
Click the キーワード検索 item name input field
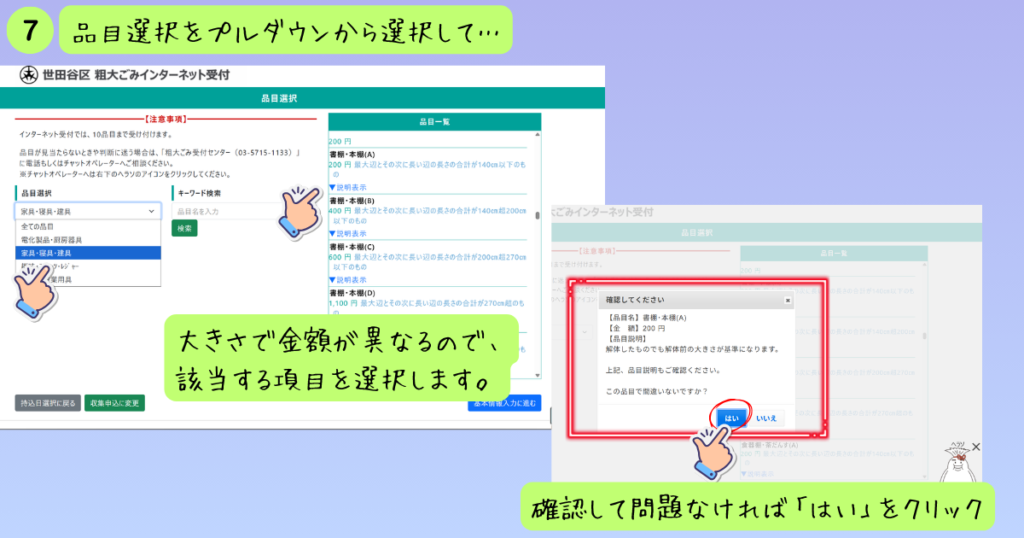coord(225,212)
